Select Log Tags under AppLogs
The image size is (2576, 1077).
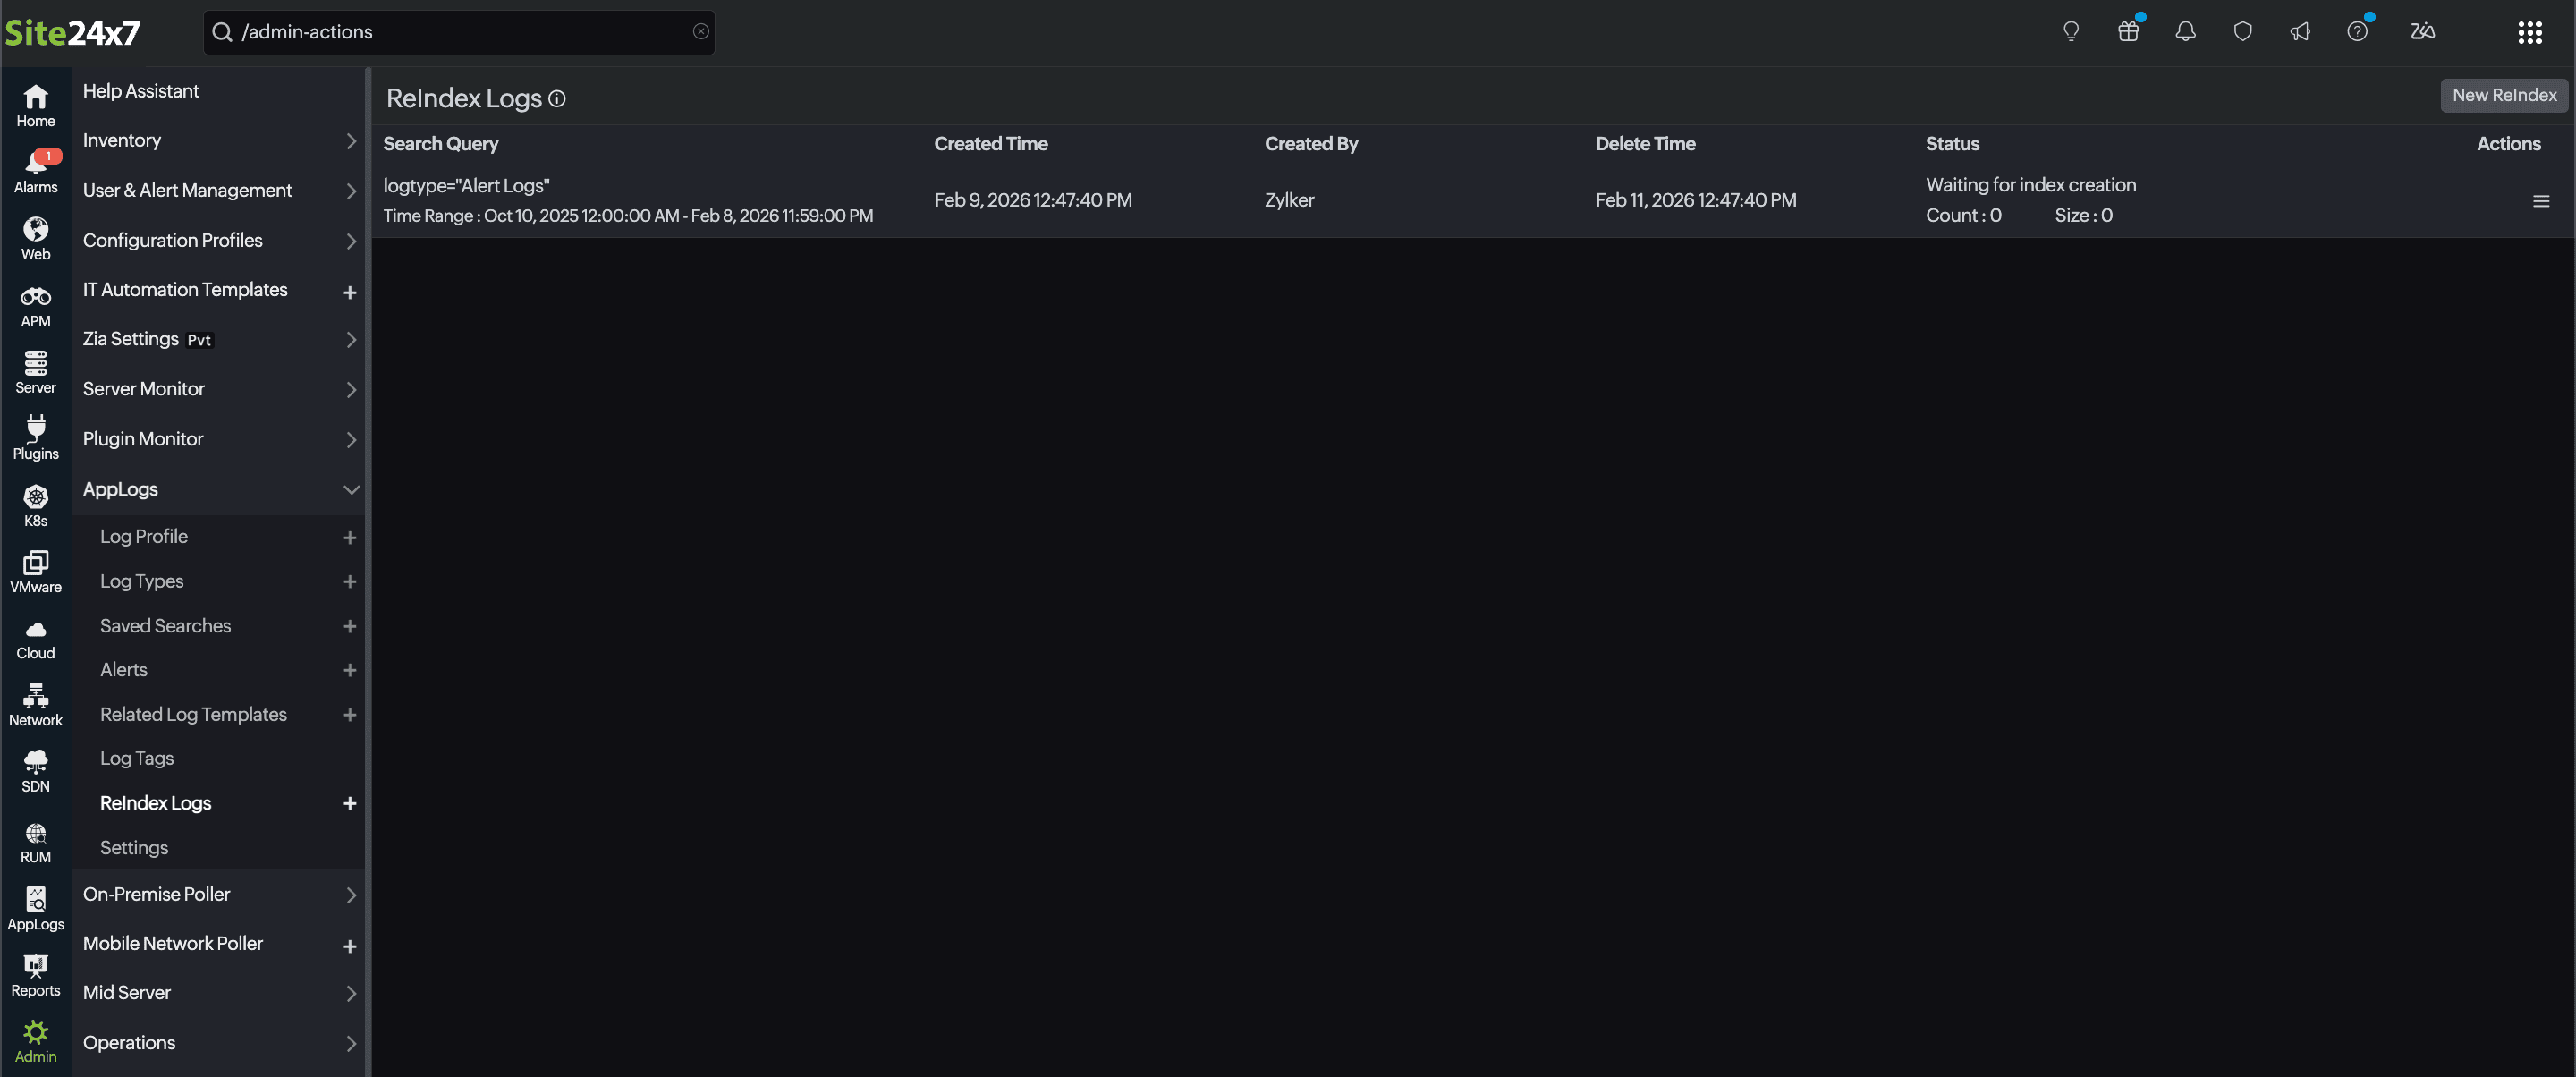coord(137,758)
